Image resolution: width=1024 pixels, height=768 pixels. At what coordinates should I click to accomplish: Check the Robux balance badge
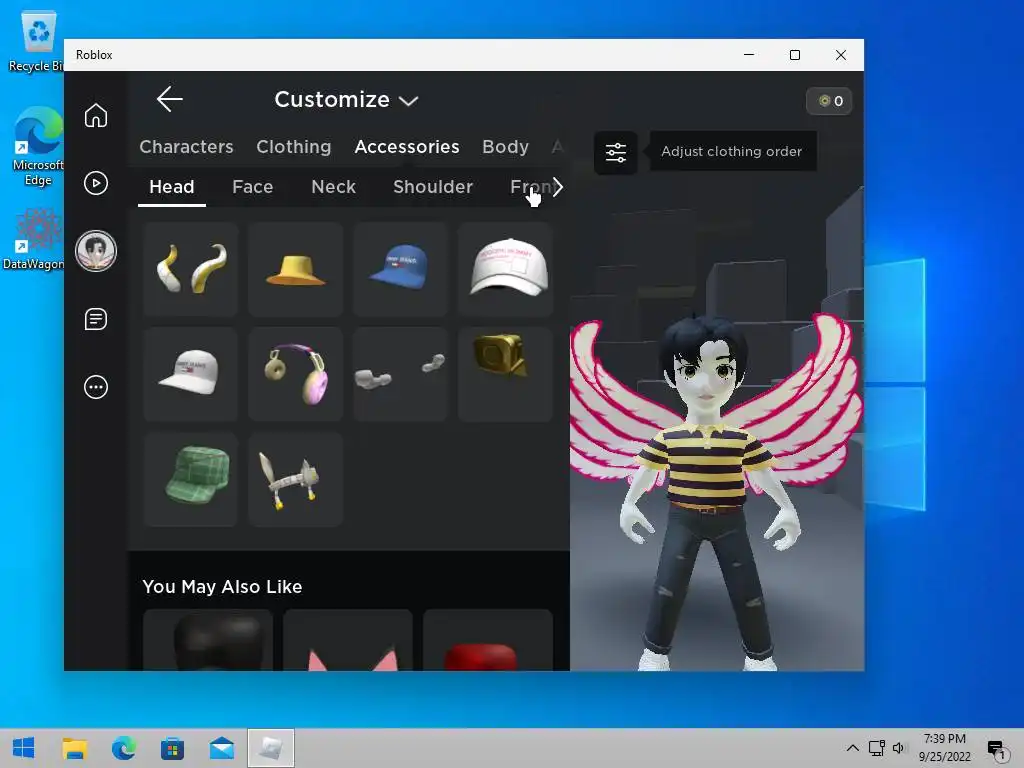[x=829, y=101]
